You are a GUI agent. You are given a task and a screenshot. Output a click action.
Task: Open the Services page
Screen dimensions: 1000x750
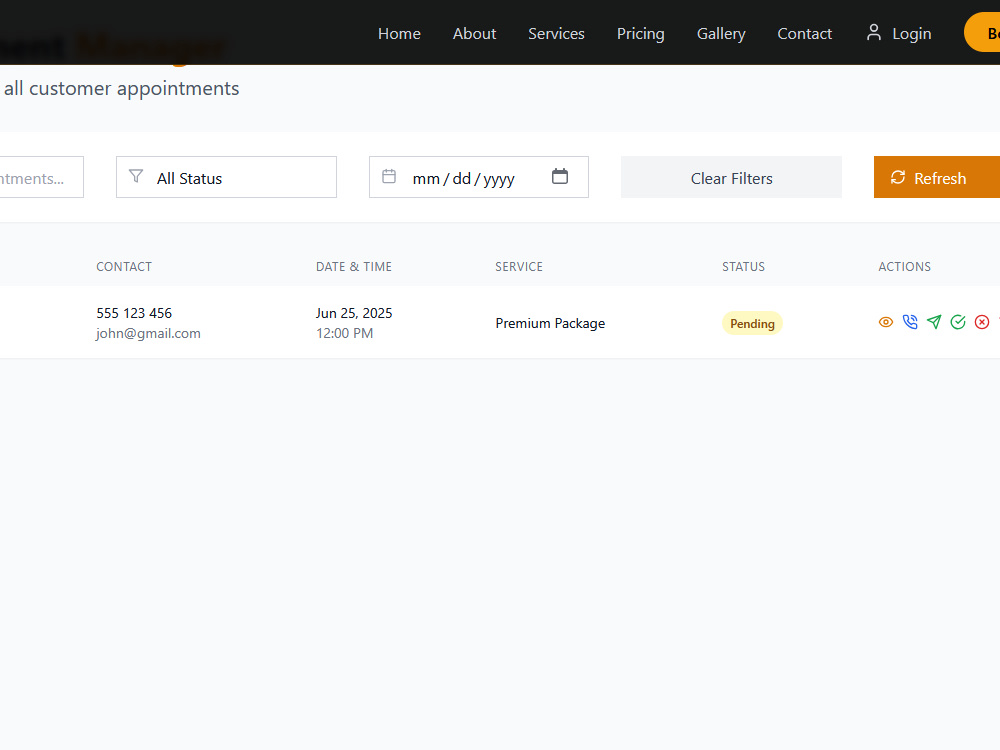click(x=556, y=33)
